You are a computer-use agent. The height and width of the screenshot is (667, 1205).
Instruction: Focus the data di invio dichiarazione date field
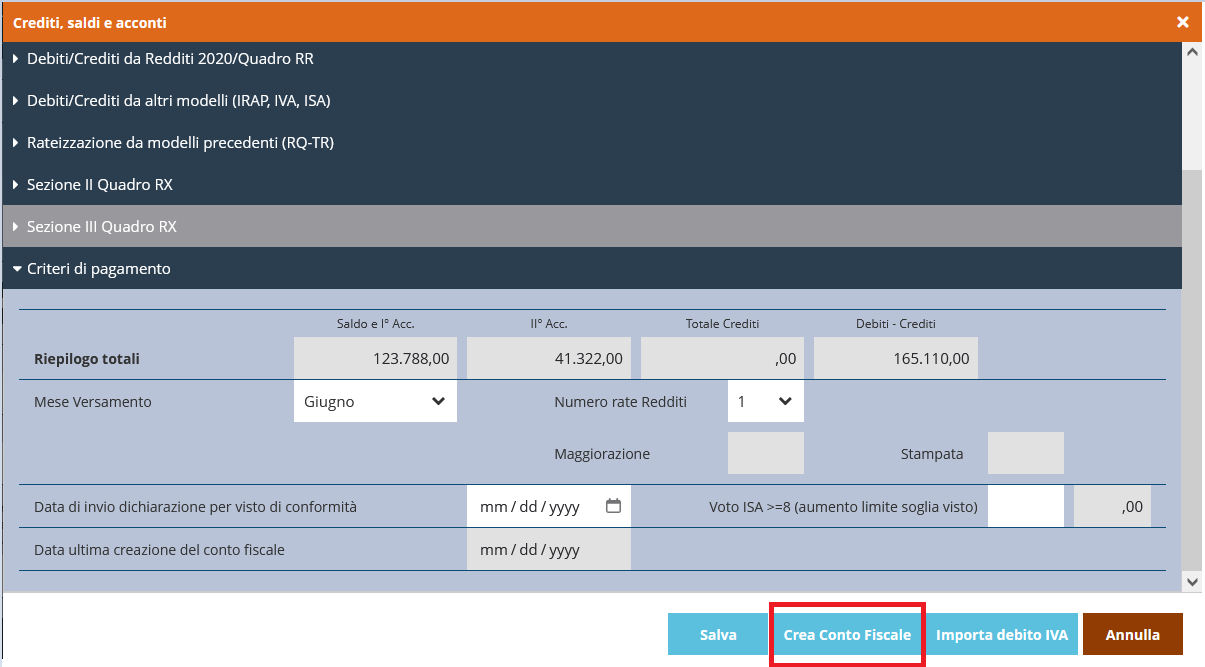[530, 507]
